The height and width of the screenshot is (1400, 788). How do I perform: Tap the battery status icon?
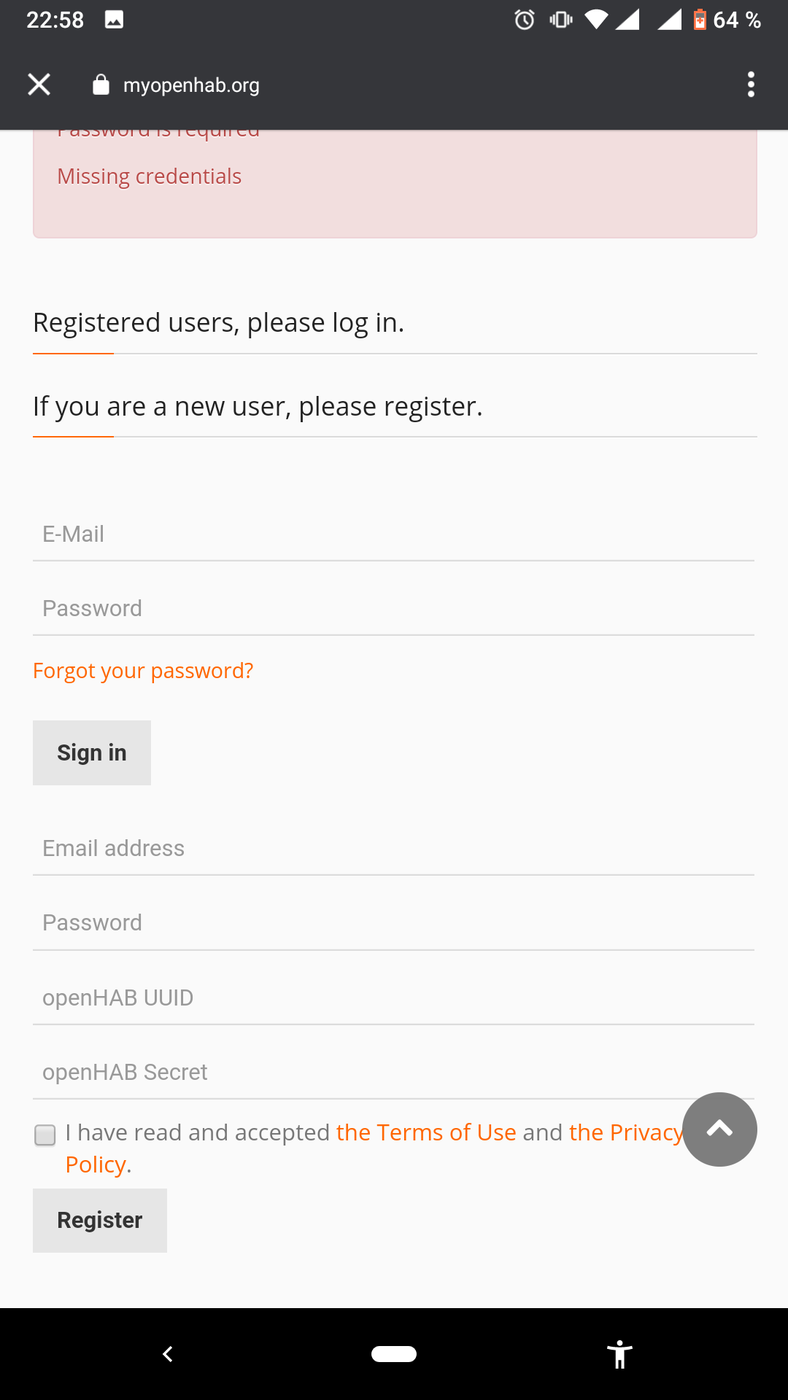click(x=699, y=20)
